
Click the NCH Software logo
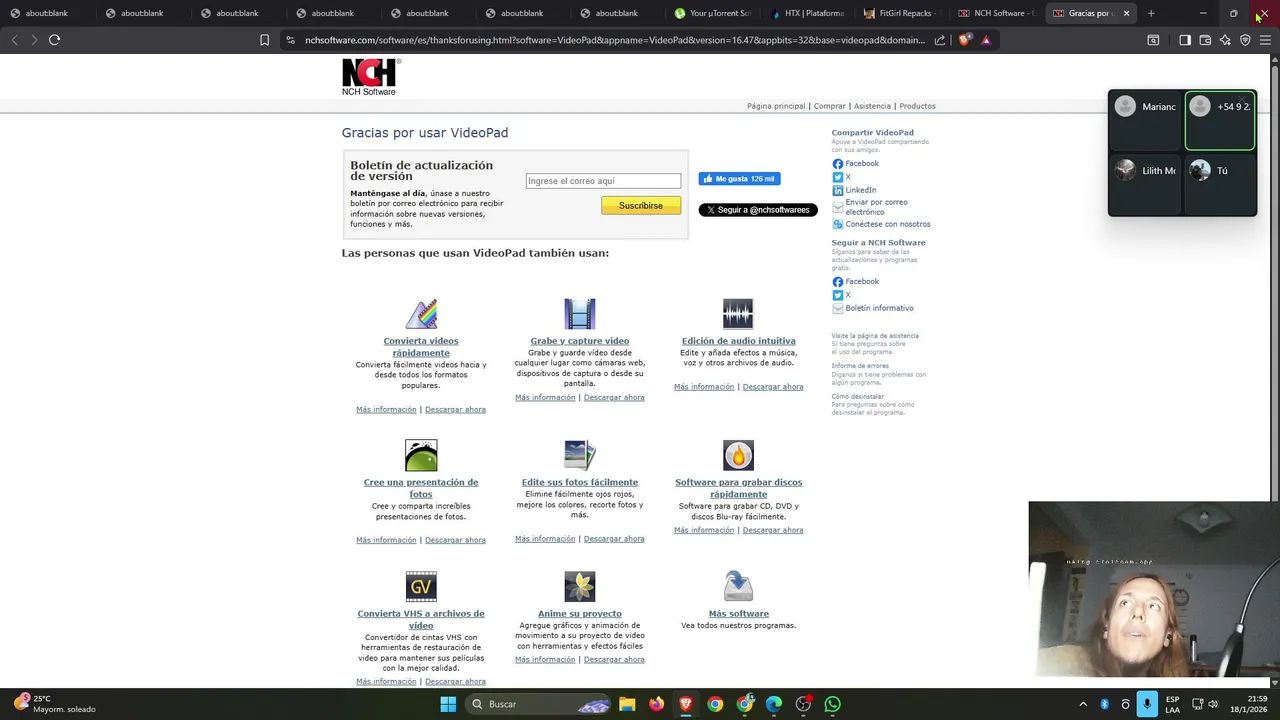click(371, 77)
